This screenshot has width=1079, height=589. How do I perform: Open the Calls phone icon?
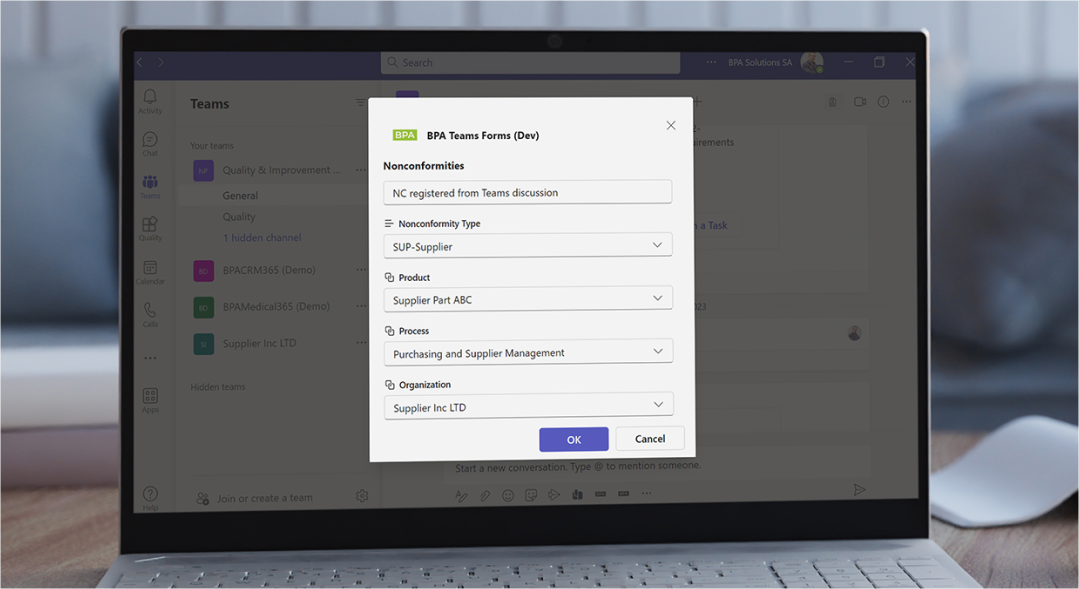point(150,310)
